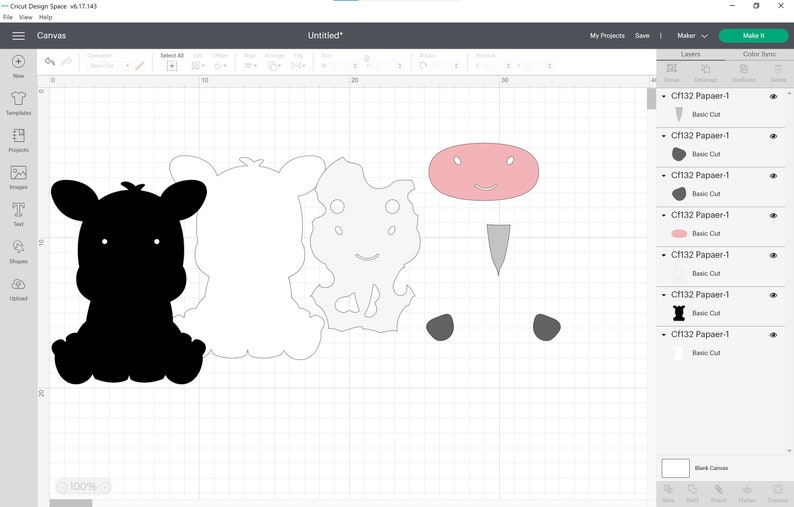Click the green Make It button
This screenshot has width=794, height=507.
753,35
